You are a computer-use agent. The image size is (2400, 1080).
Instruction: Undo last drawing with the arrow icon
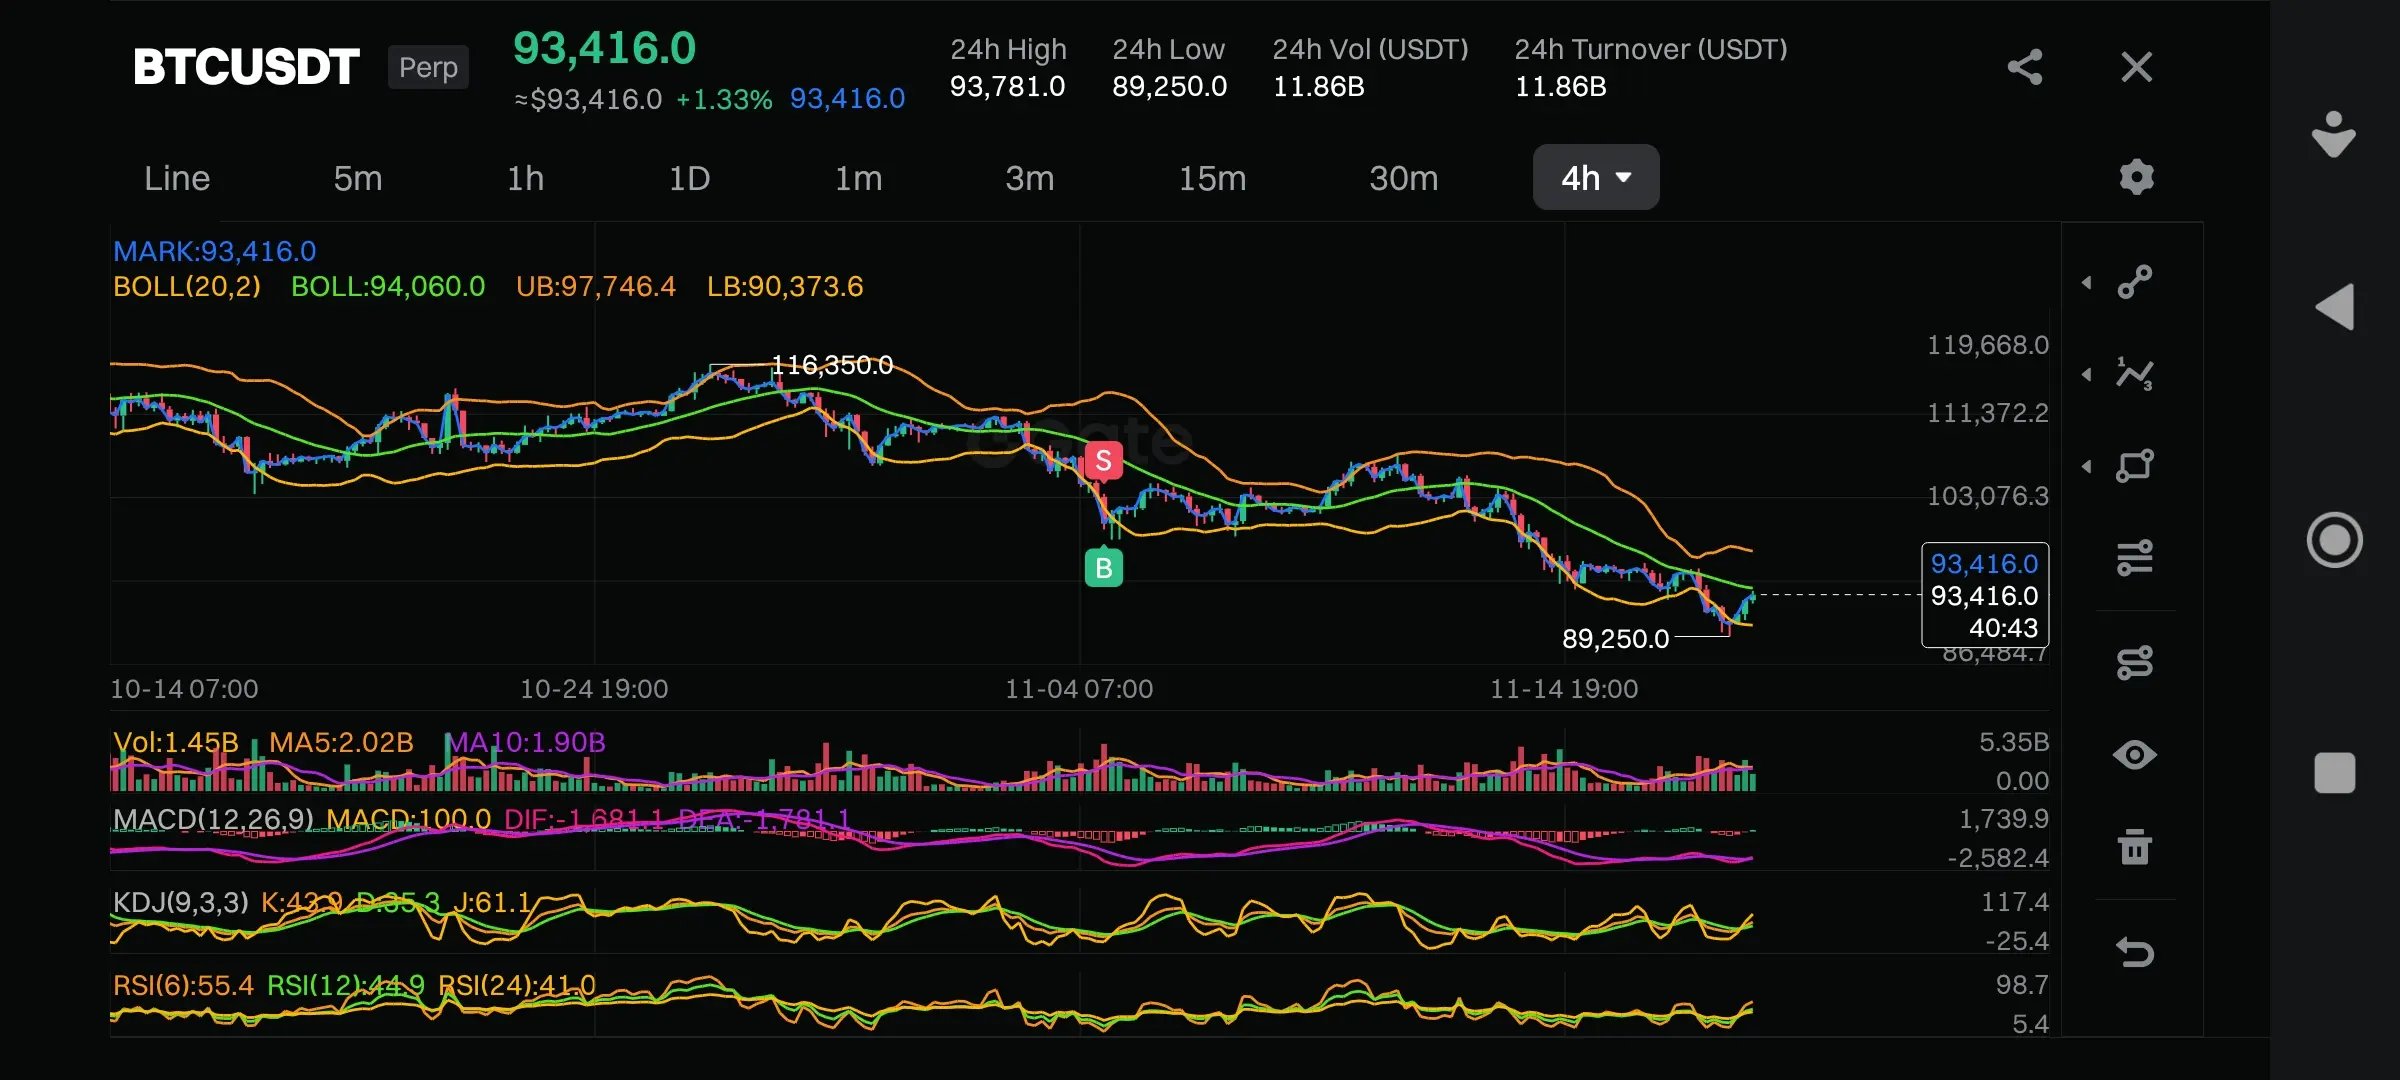[x=2135, y=952]
